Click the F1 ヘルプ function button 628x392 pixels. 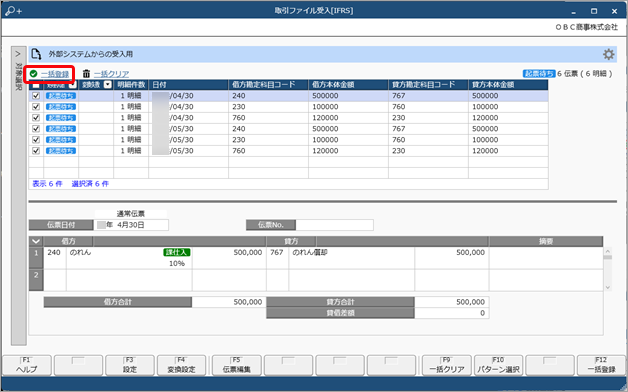[27, 365]
